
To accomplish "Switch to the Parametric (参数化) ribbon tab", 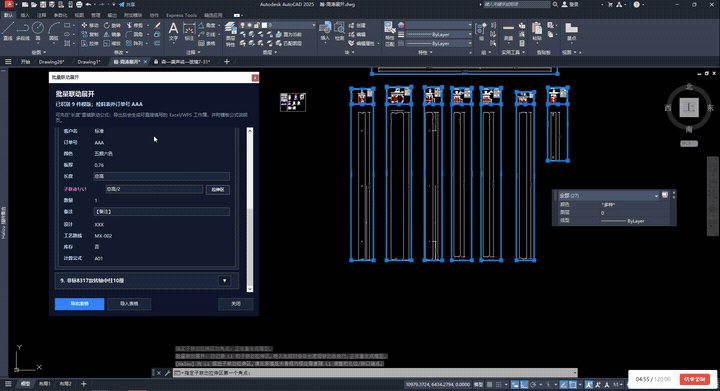I will click(60, 15).
